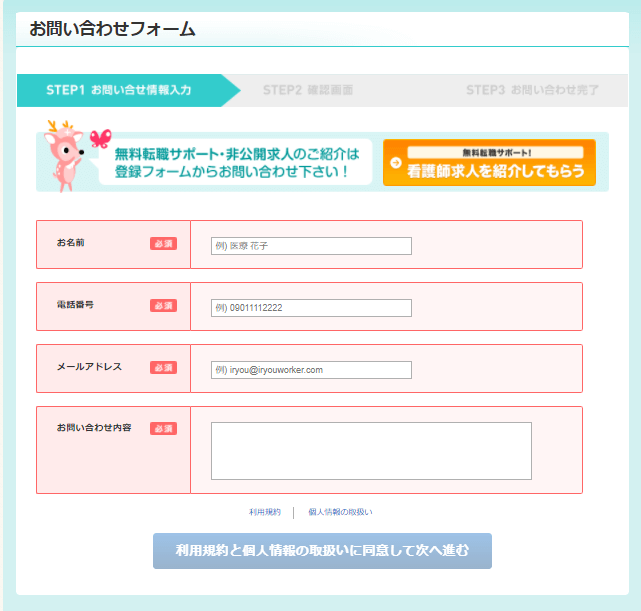Click the orange 看護師求人を紹介してもらう button

pos(489,162)
